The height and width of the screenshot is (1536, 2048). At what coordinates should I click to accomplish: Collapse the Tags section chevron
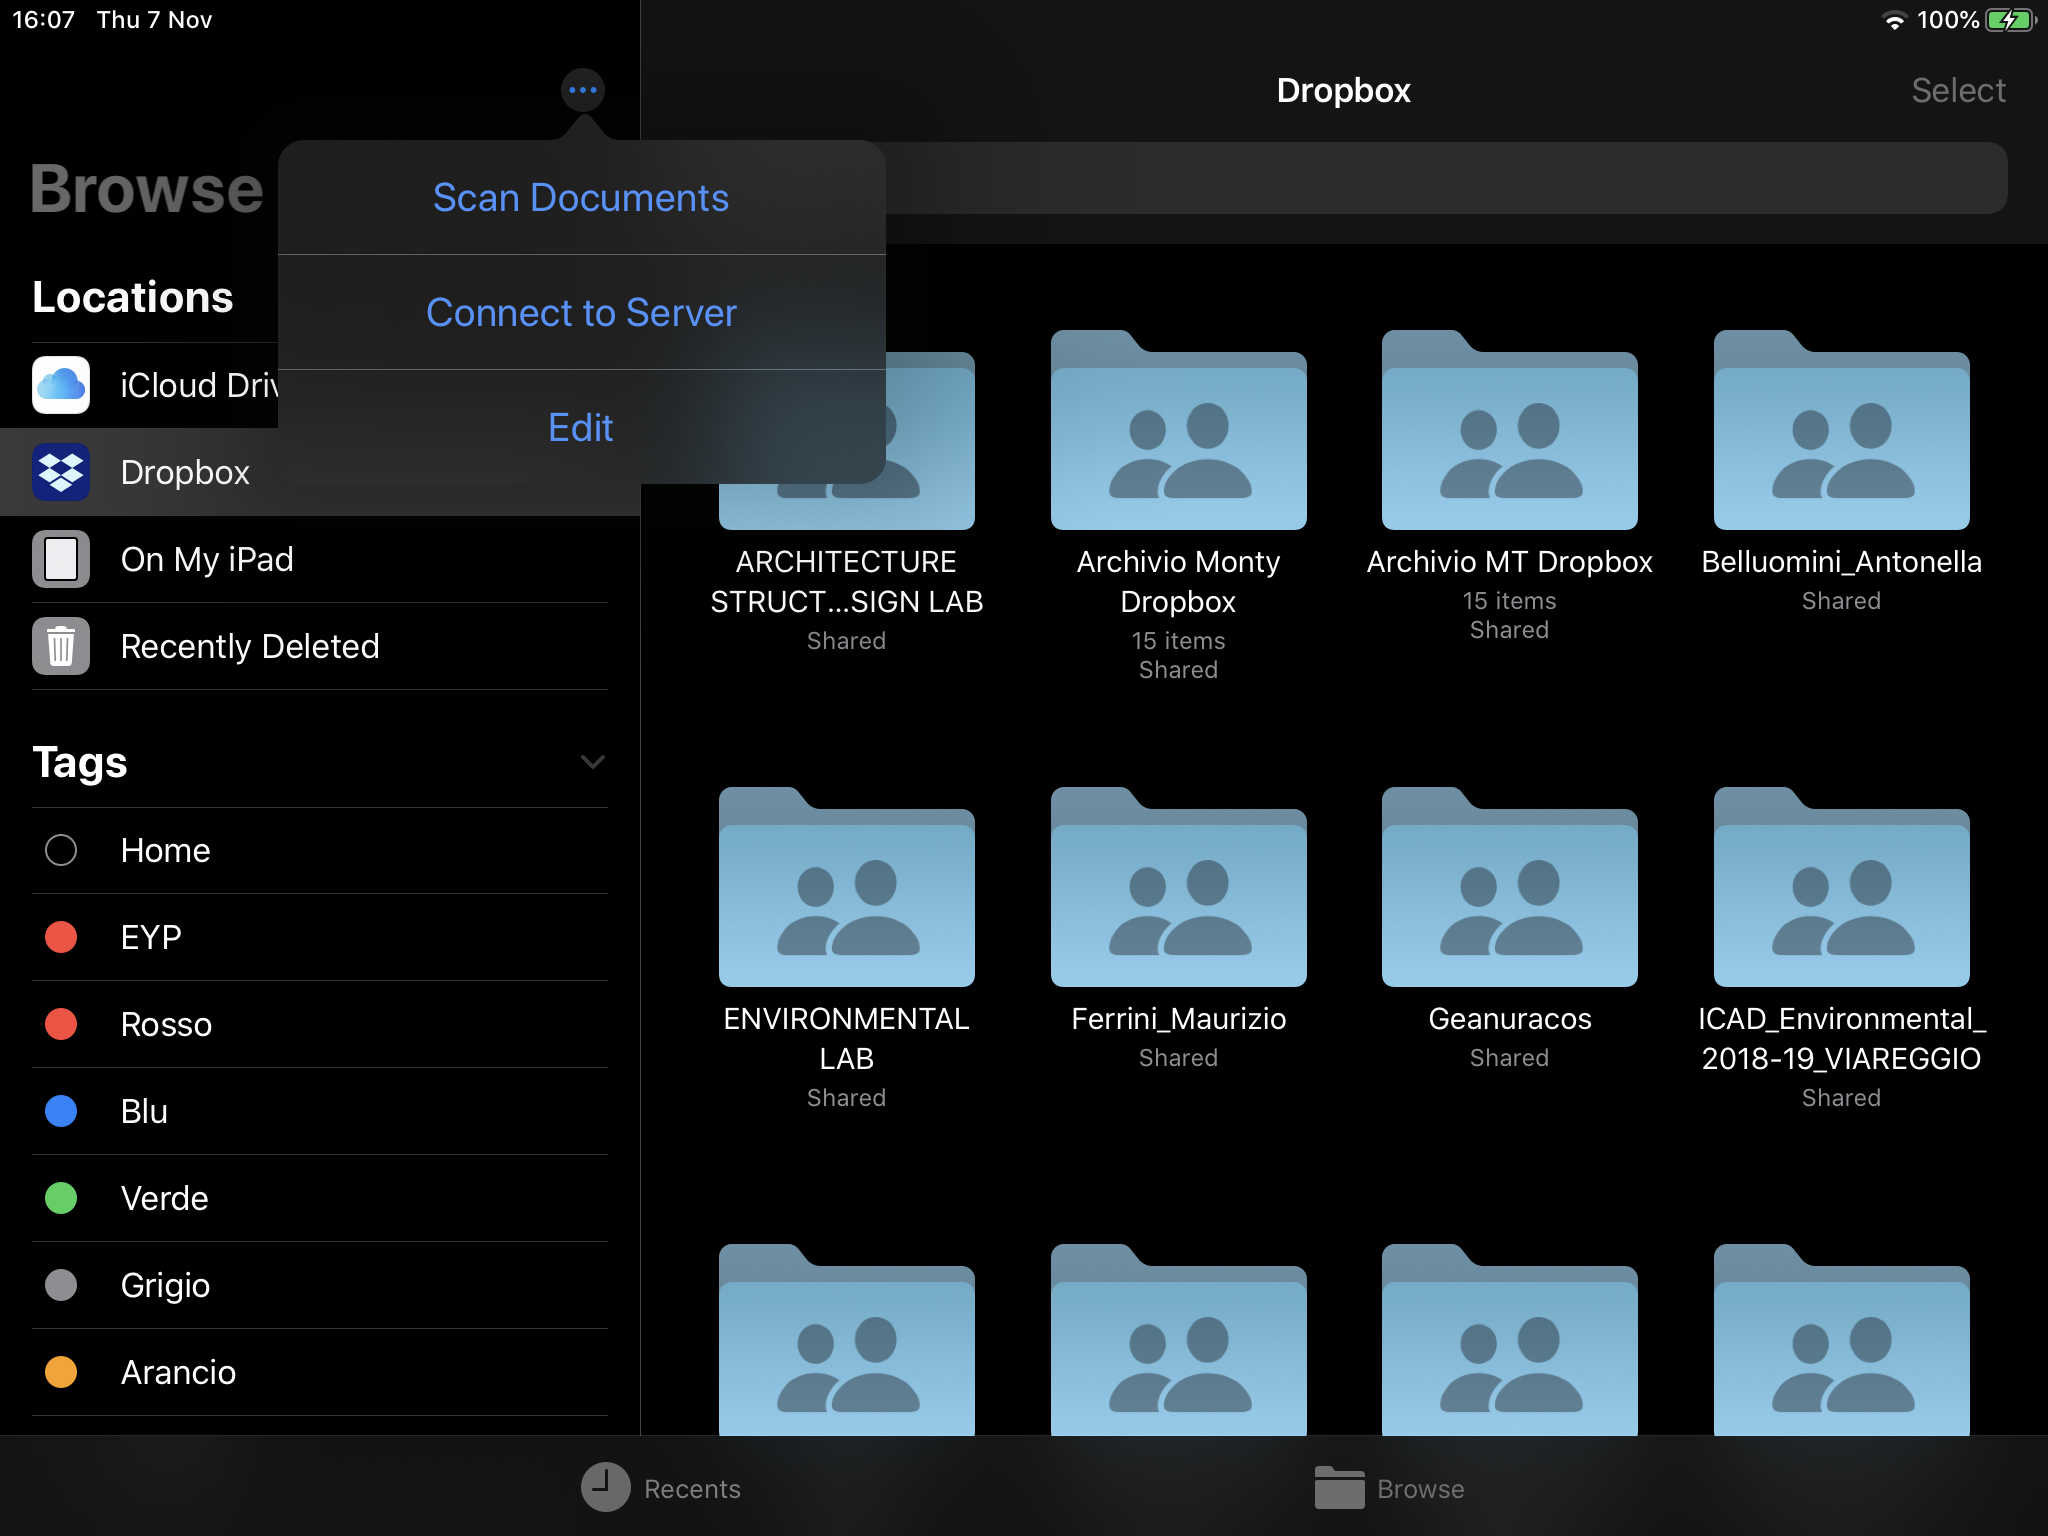592,762
